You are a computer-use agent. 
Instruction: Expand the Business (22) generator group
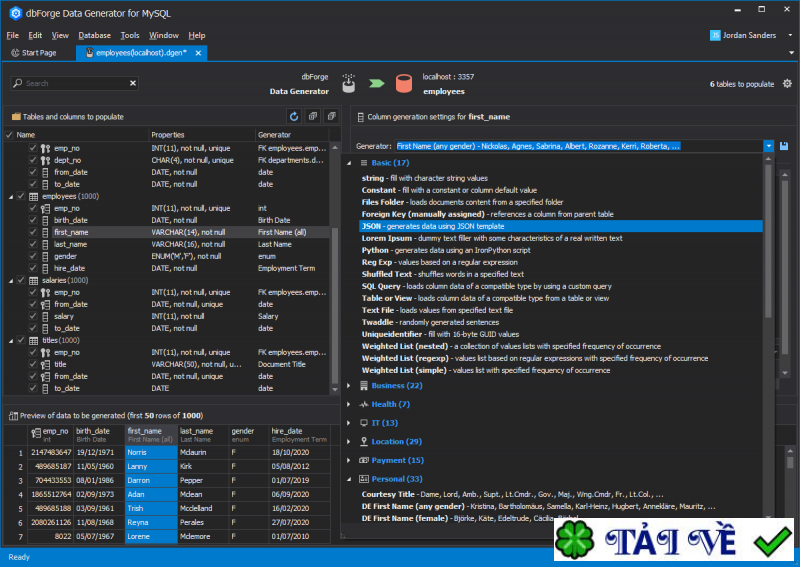coord(349,385)
